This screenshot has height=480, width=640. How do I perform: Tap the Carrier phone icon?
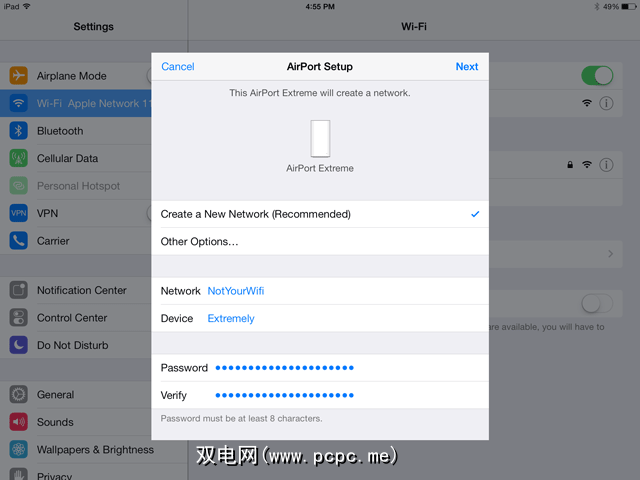(x=18, y=241)
